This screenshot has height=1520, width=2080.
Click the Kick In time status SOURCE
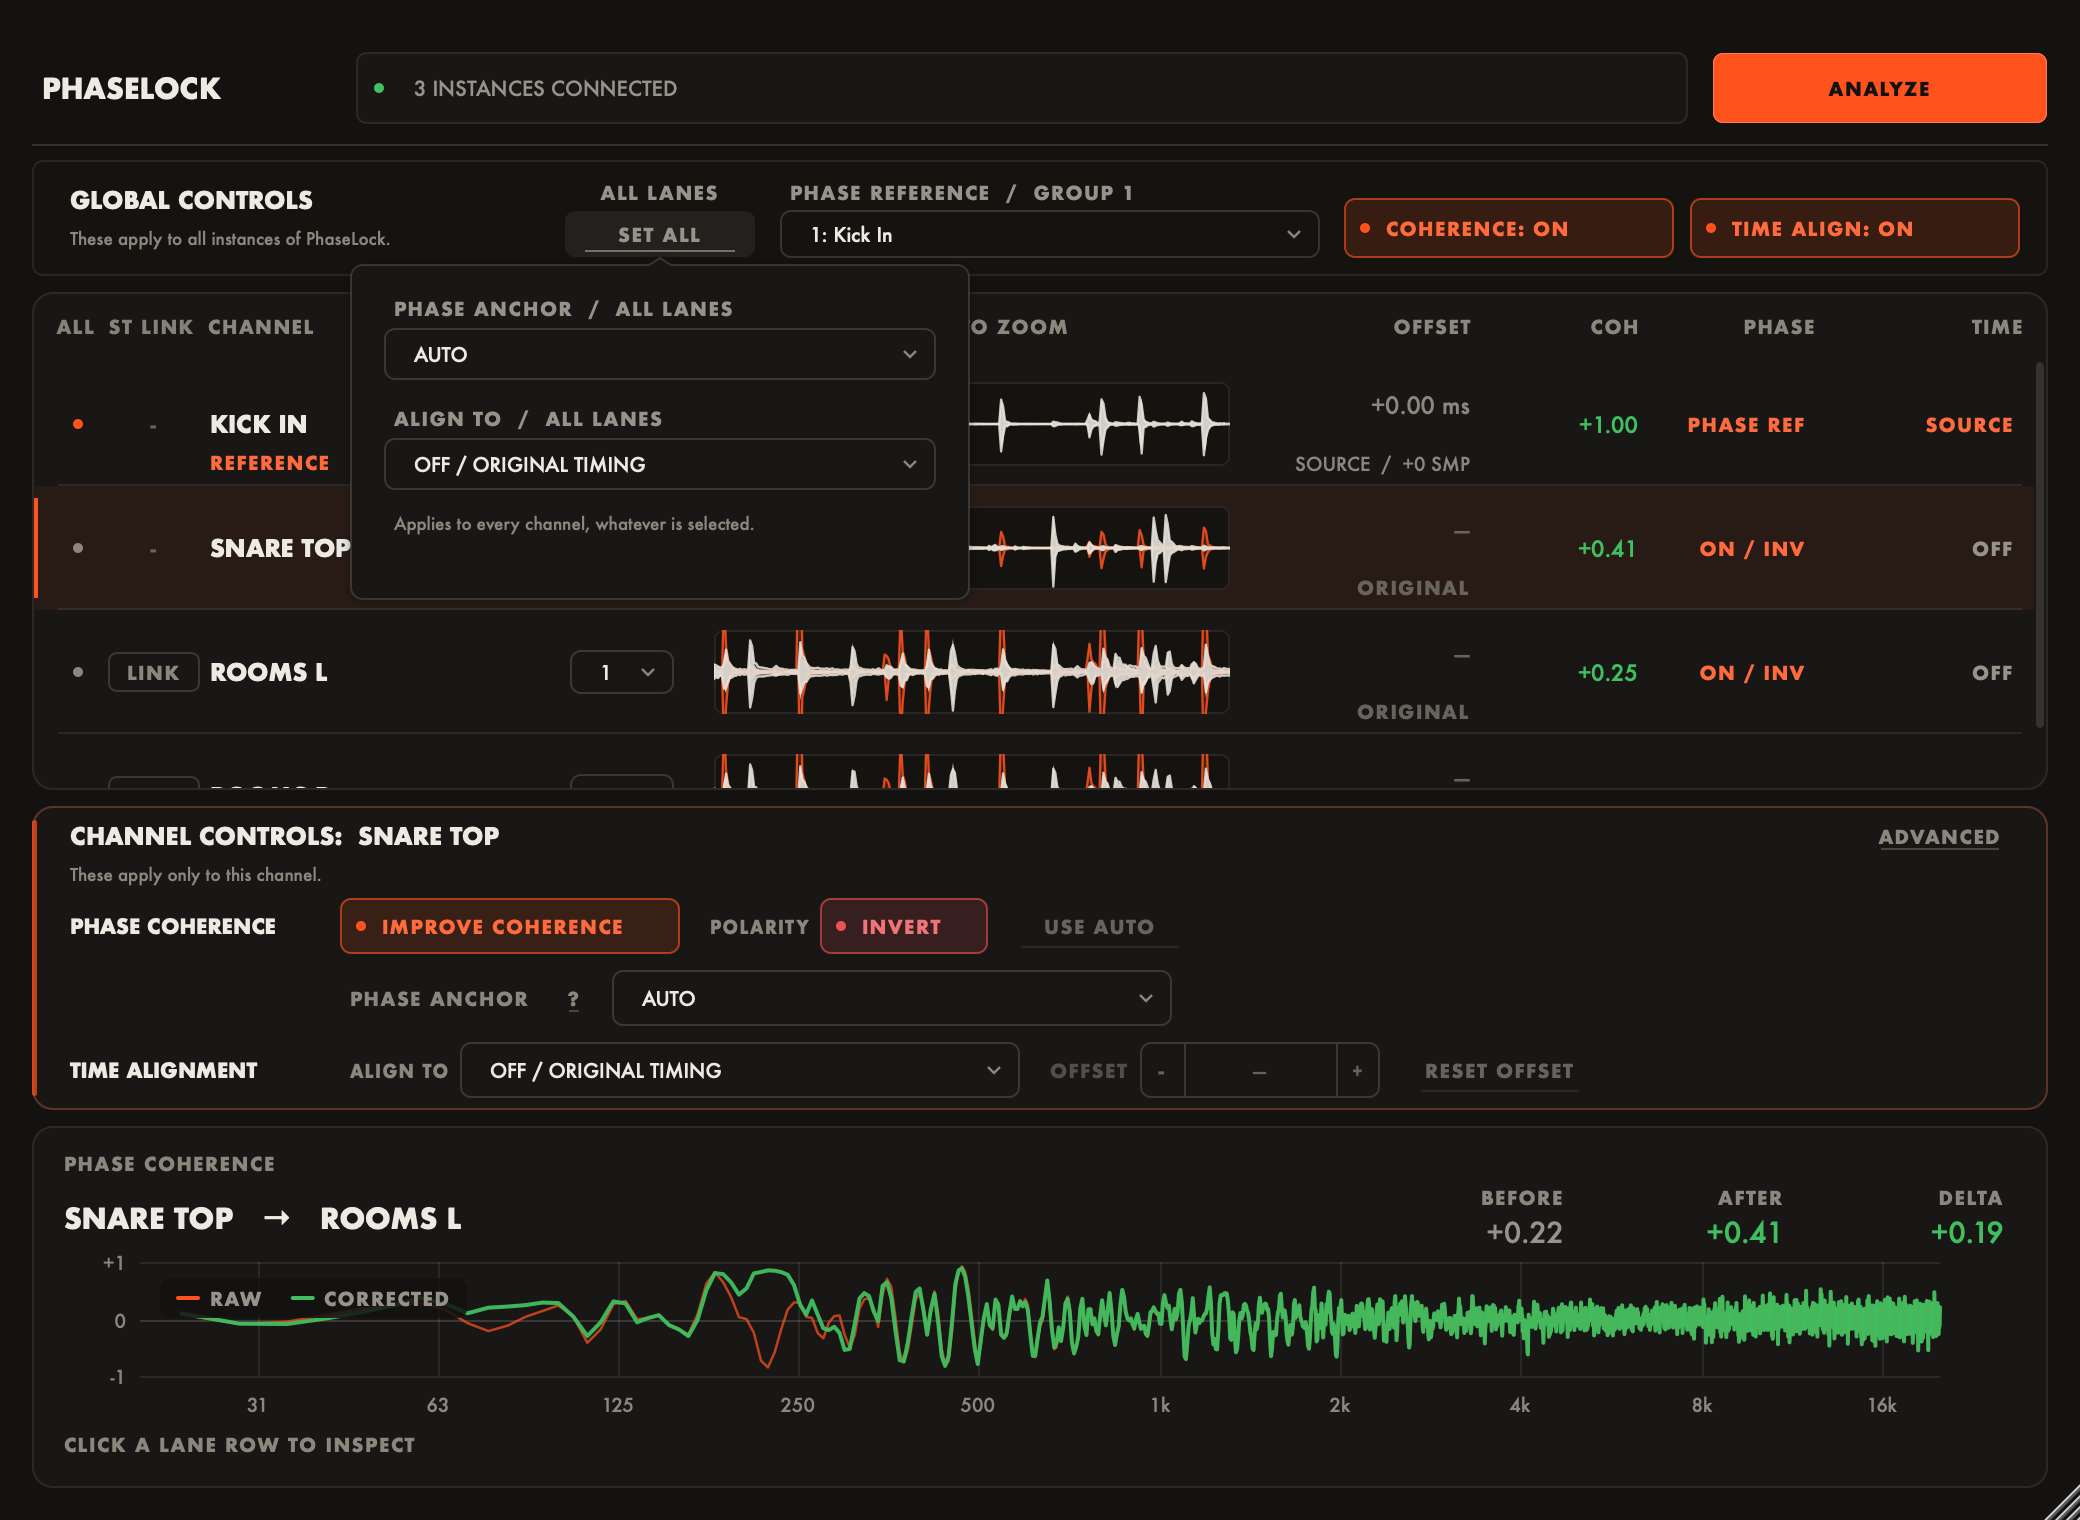[x=1969, y=425]
